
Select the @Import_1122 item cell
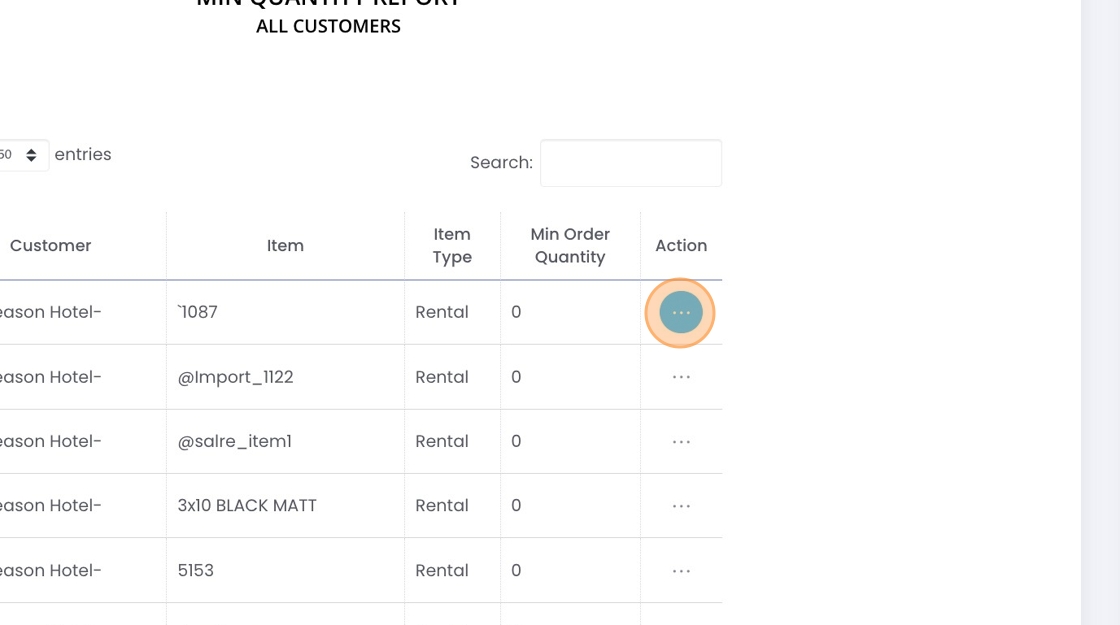[x=236, y=377]
